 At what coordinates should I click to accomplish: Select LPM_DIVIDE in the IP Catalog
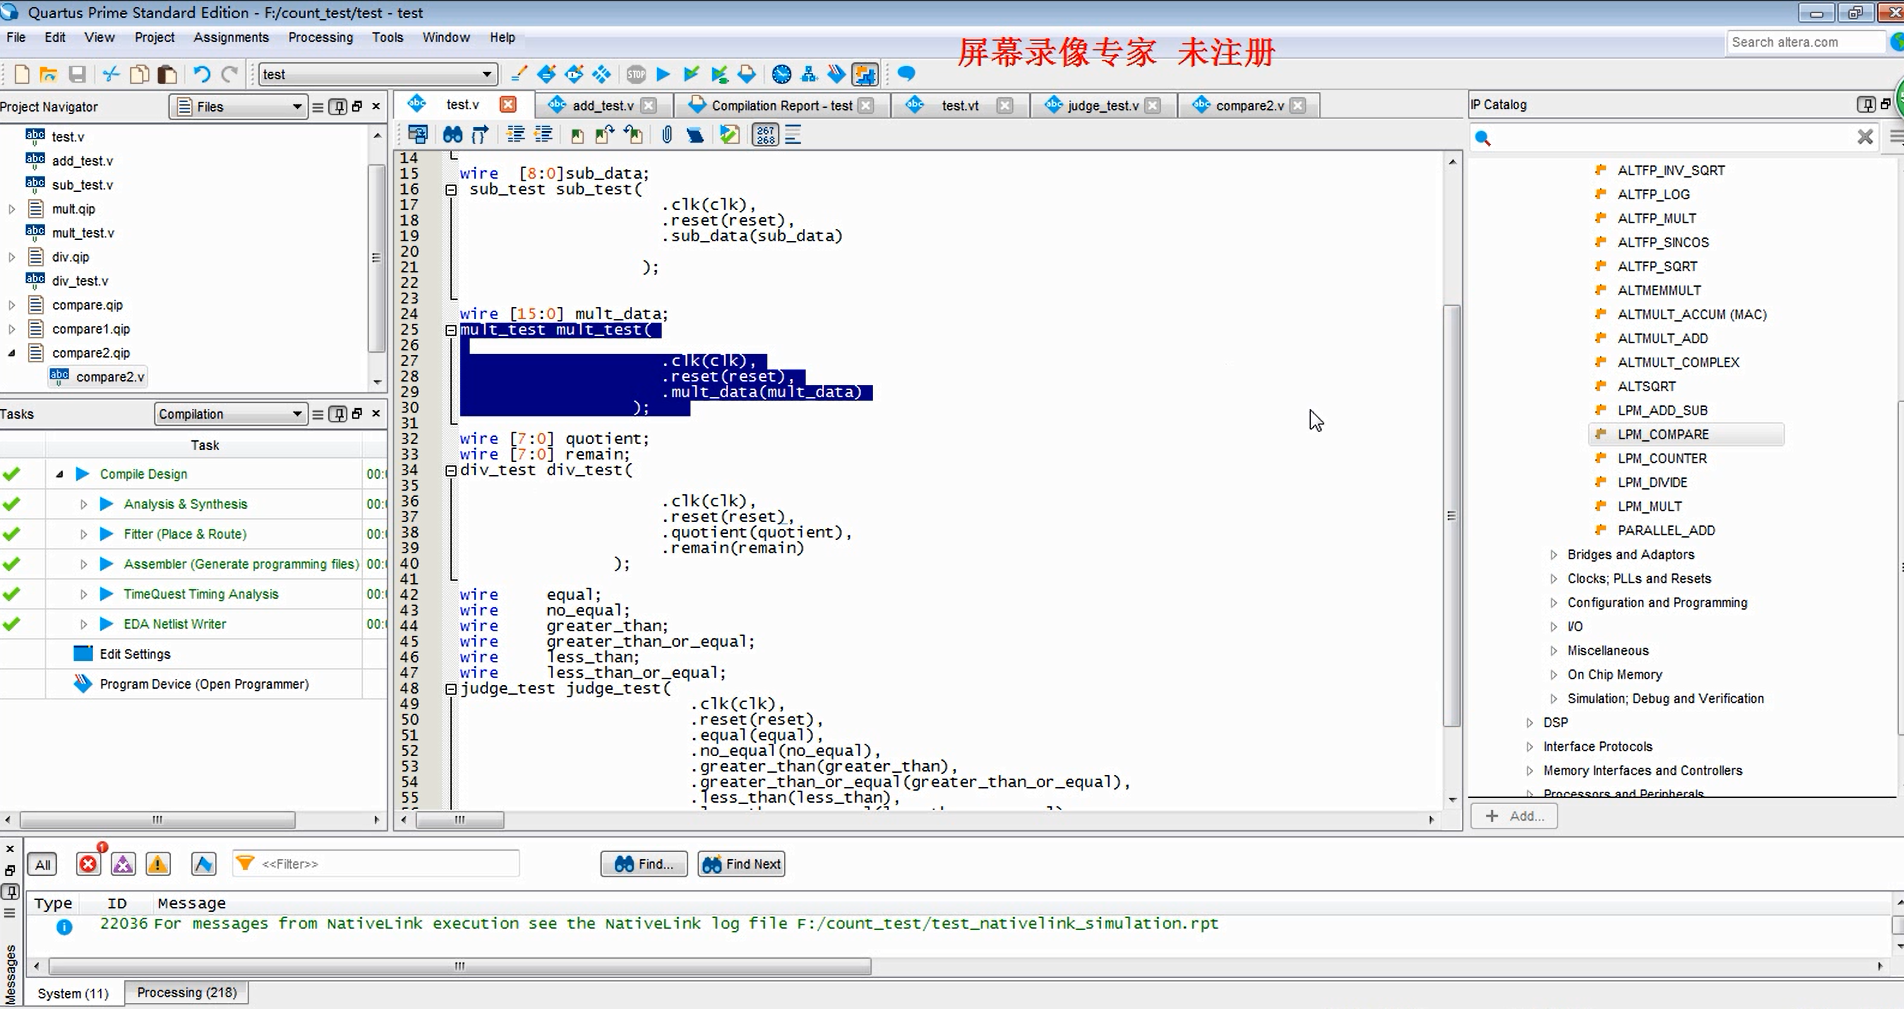(1652, 482)
